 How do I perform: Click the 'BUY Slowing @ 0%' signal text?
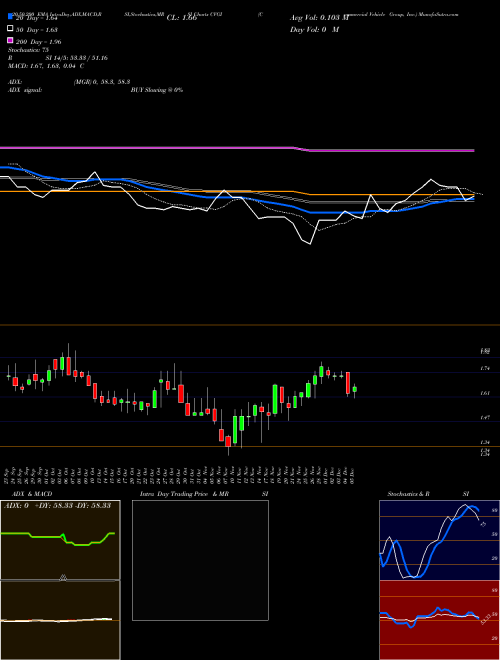coord(157,90)
